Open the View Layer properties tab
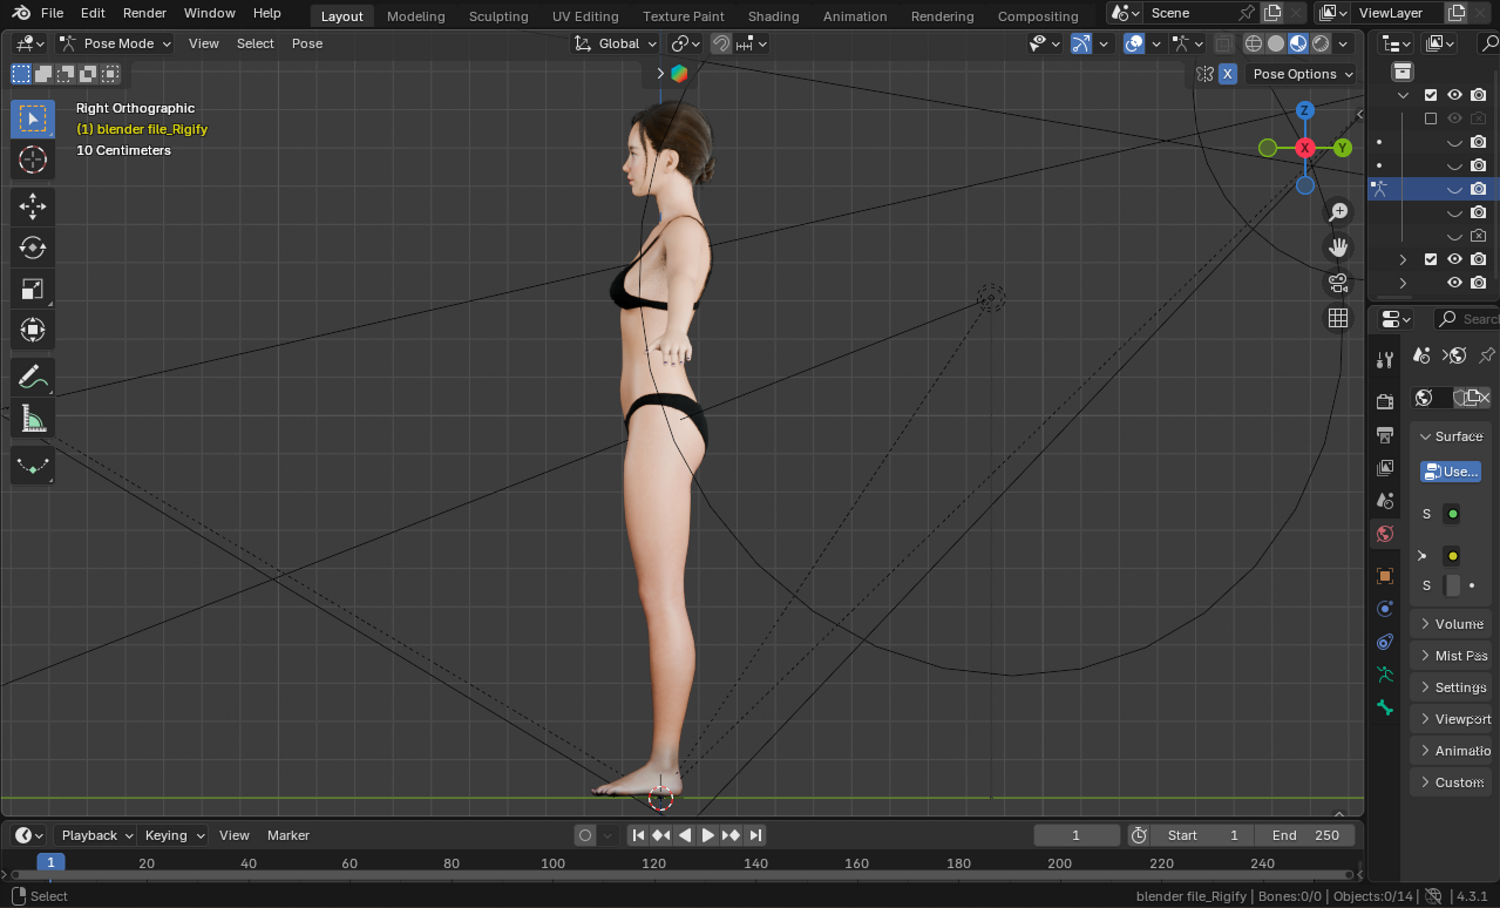This screenshot has height=908, width=1500. click(1385, 468)
